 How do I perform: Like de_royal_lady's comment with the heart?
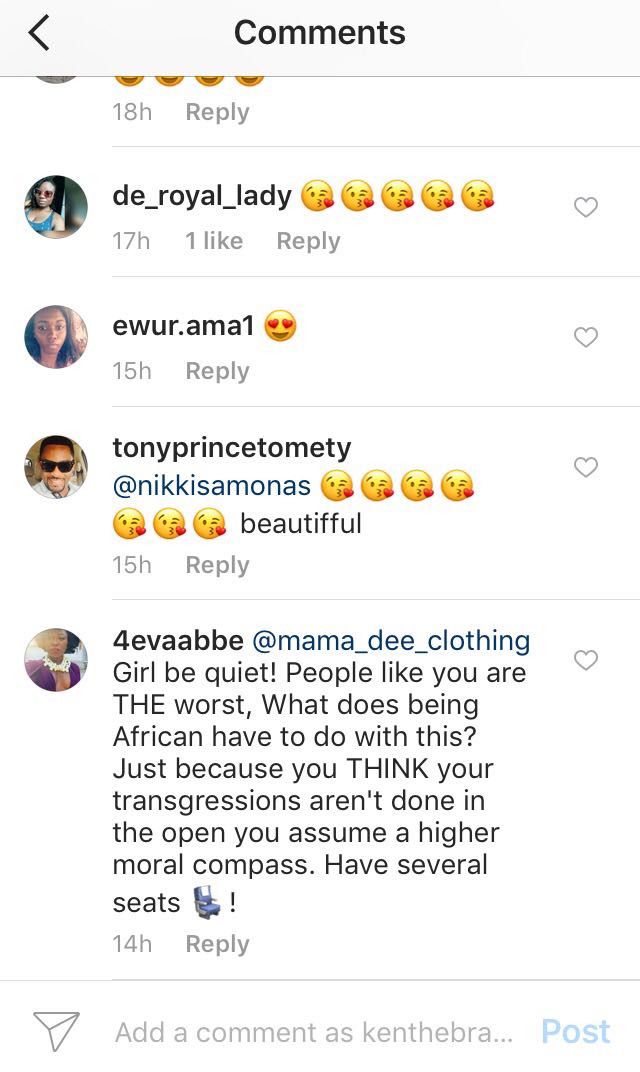click(x=585, y=207)
